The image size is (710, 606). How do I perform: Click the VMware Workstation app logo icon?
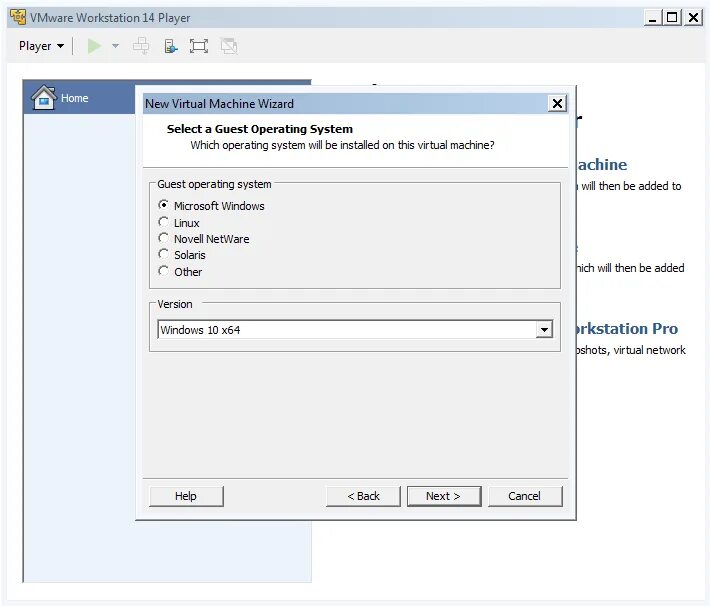[18, 17]
